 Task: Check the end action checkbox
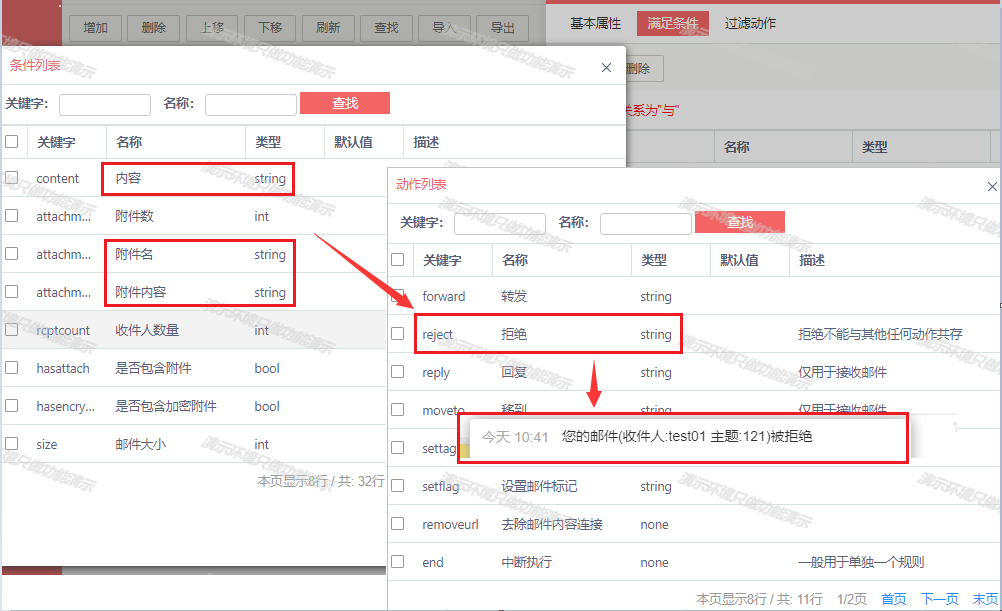[x=398, y=562]
